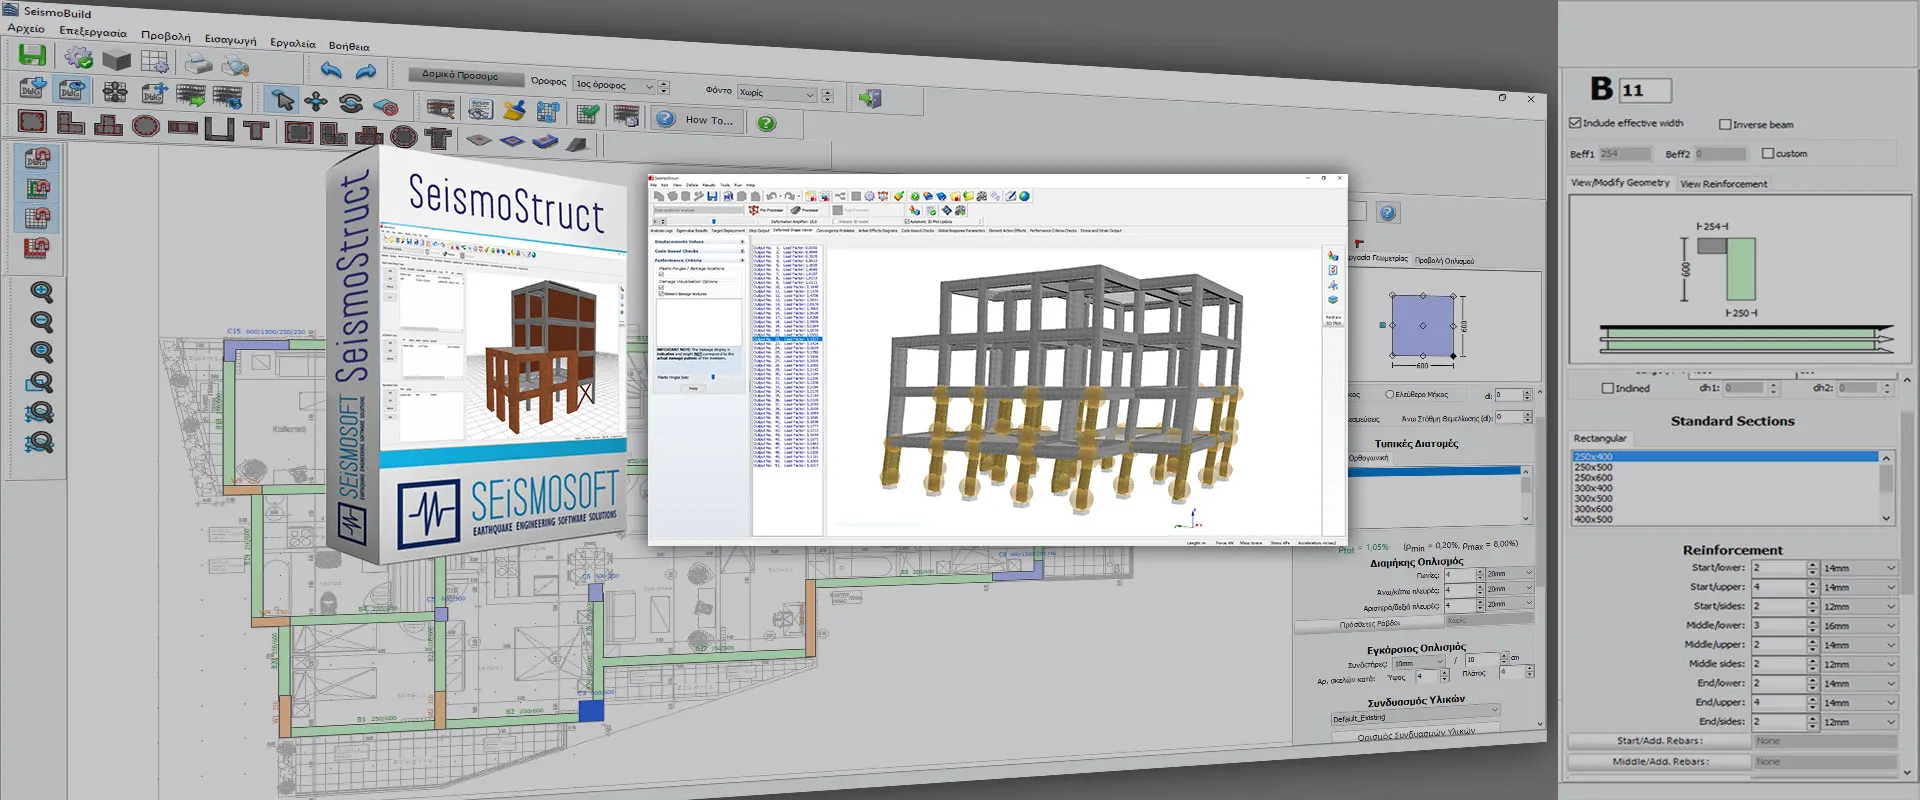Open the Εργαλεία menu
Image resolution: width=1920 pixels, height=800 pixels.
coord(292,43)
